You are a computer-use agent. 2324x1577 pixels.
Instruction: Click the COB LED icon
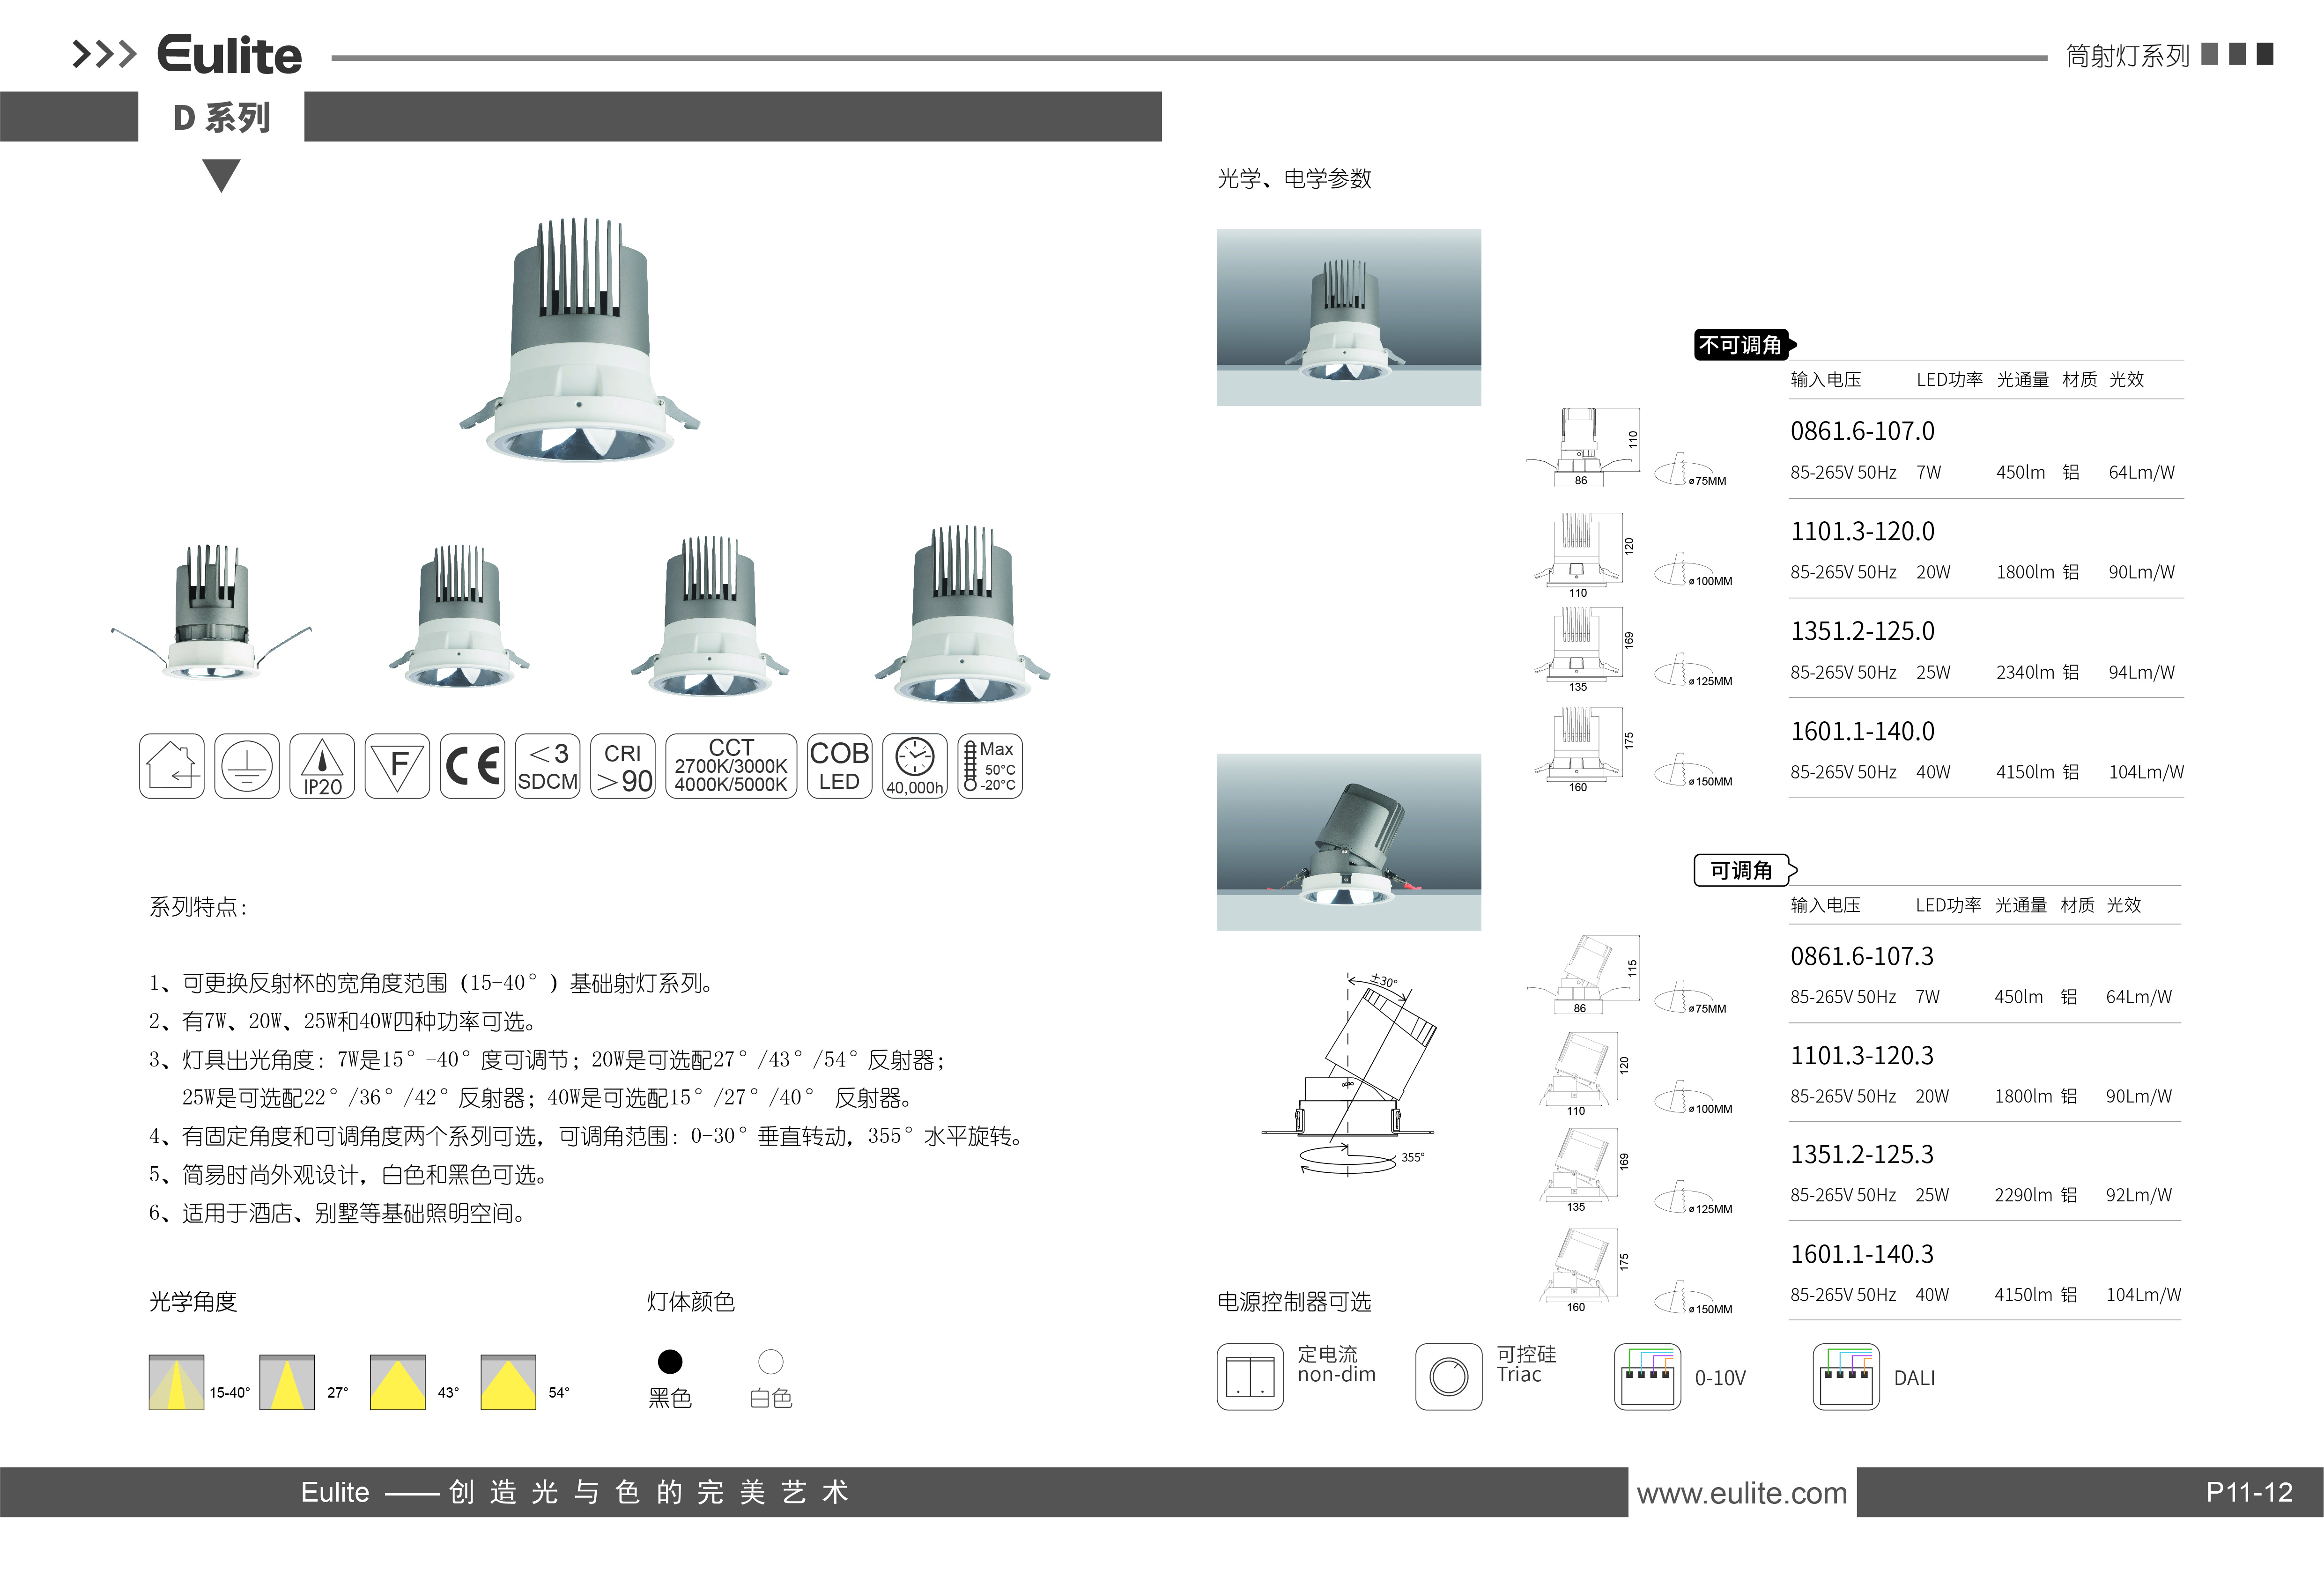839,766
